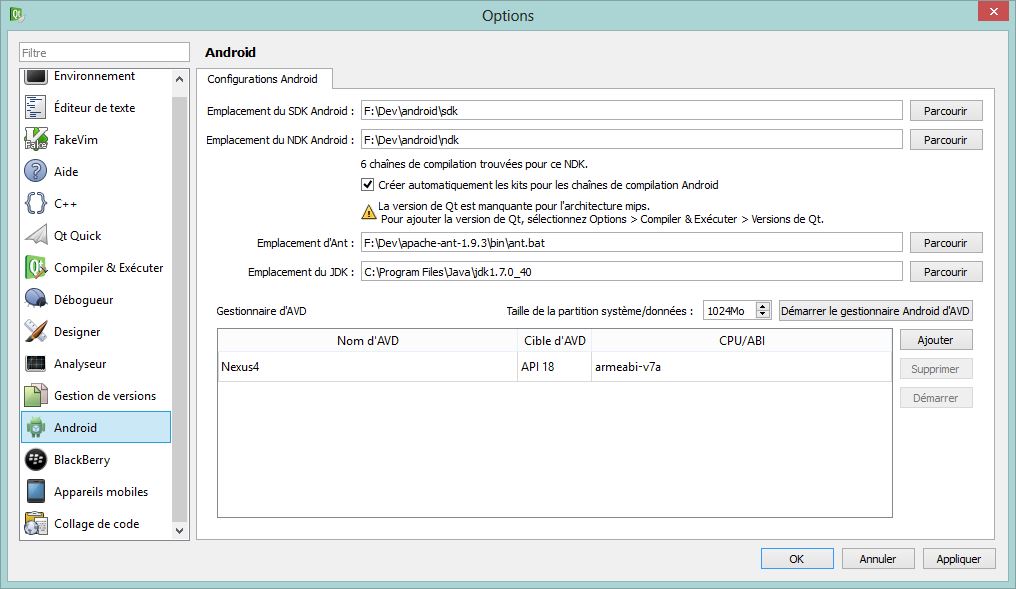Open the Débogueur icon
Image resolution: width=1016 pixels, height=589 pixels.
36,299
